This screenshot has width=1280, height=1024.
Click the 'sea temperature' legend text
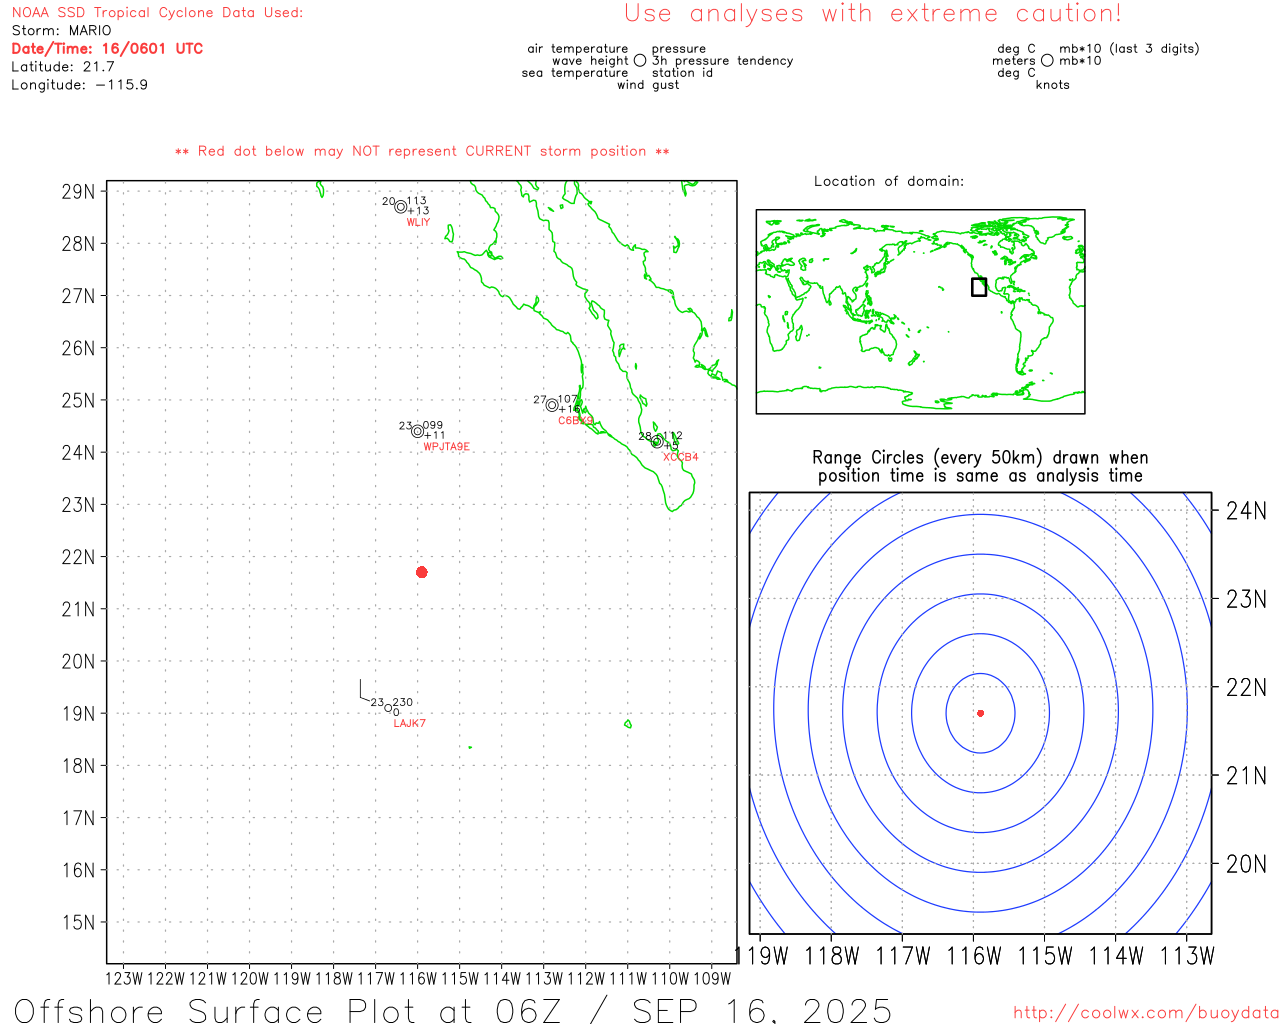(x=575, y=73)
